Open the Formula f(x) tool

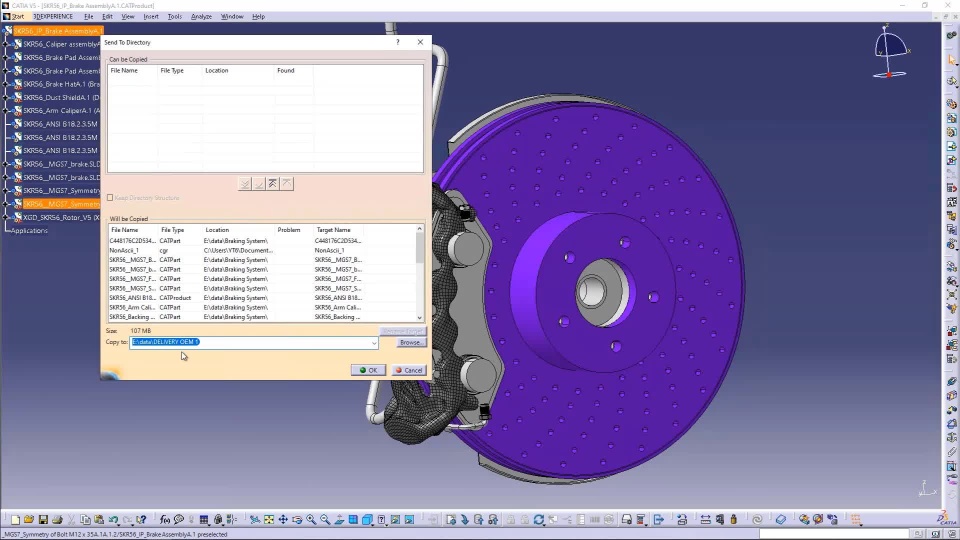pyautogui.click(x=165, y=520)
